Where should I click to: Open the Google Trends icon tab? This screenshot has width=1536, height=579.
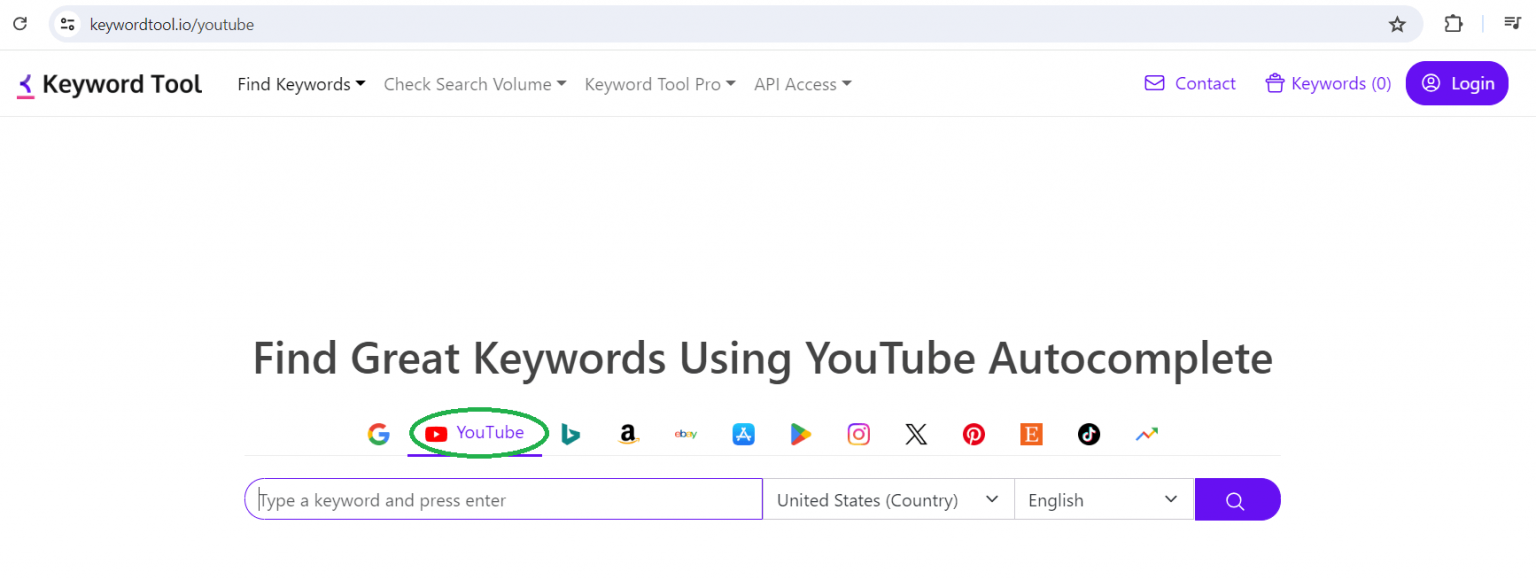pyautogui.click(x=1147, y=434)
